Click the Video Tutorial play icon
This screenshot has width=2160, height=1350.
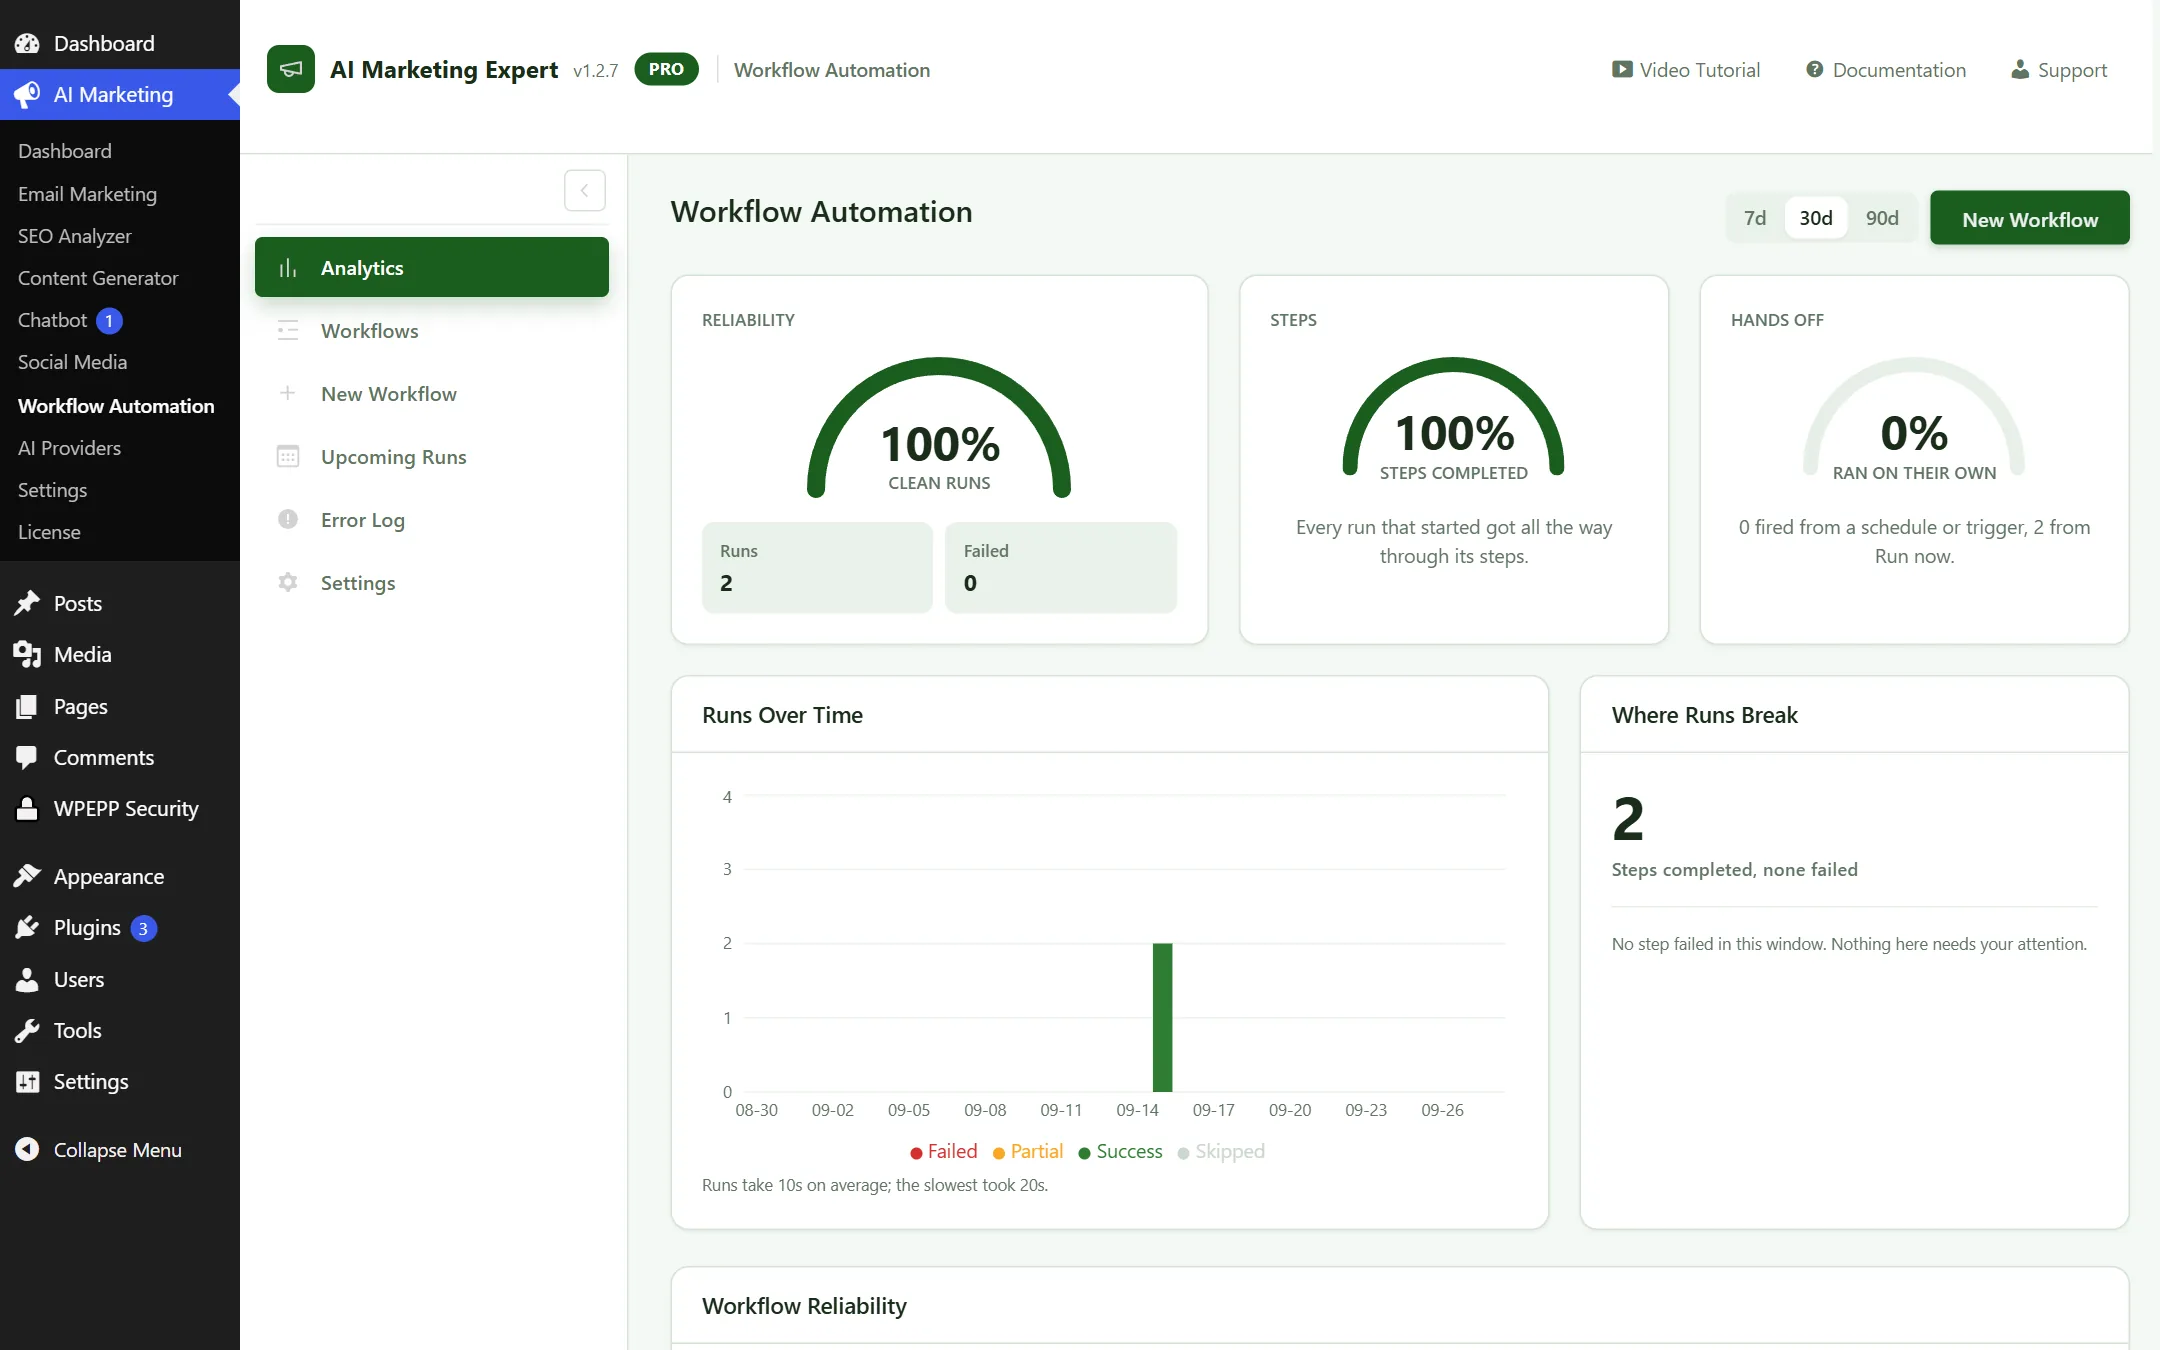point(1622,69)
